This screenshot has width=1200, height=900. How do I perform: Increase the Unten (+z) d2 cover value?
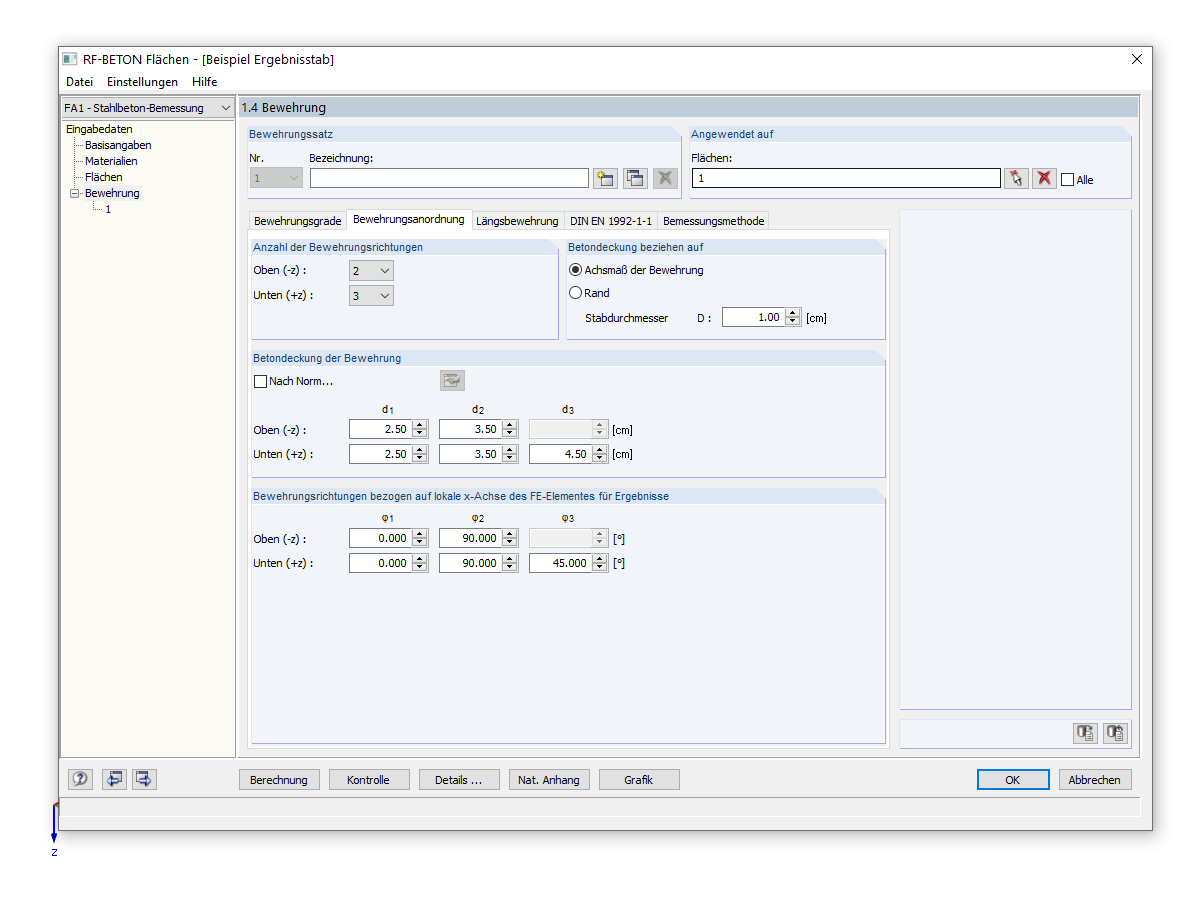510,450
